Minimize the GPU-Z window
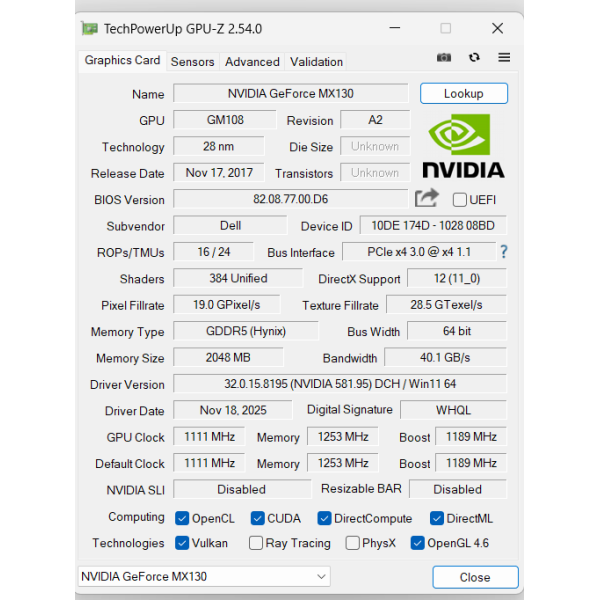Screen dimensions: 600x600 [395, 28]
